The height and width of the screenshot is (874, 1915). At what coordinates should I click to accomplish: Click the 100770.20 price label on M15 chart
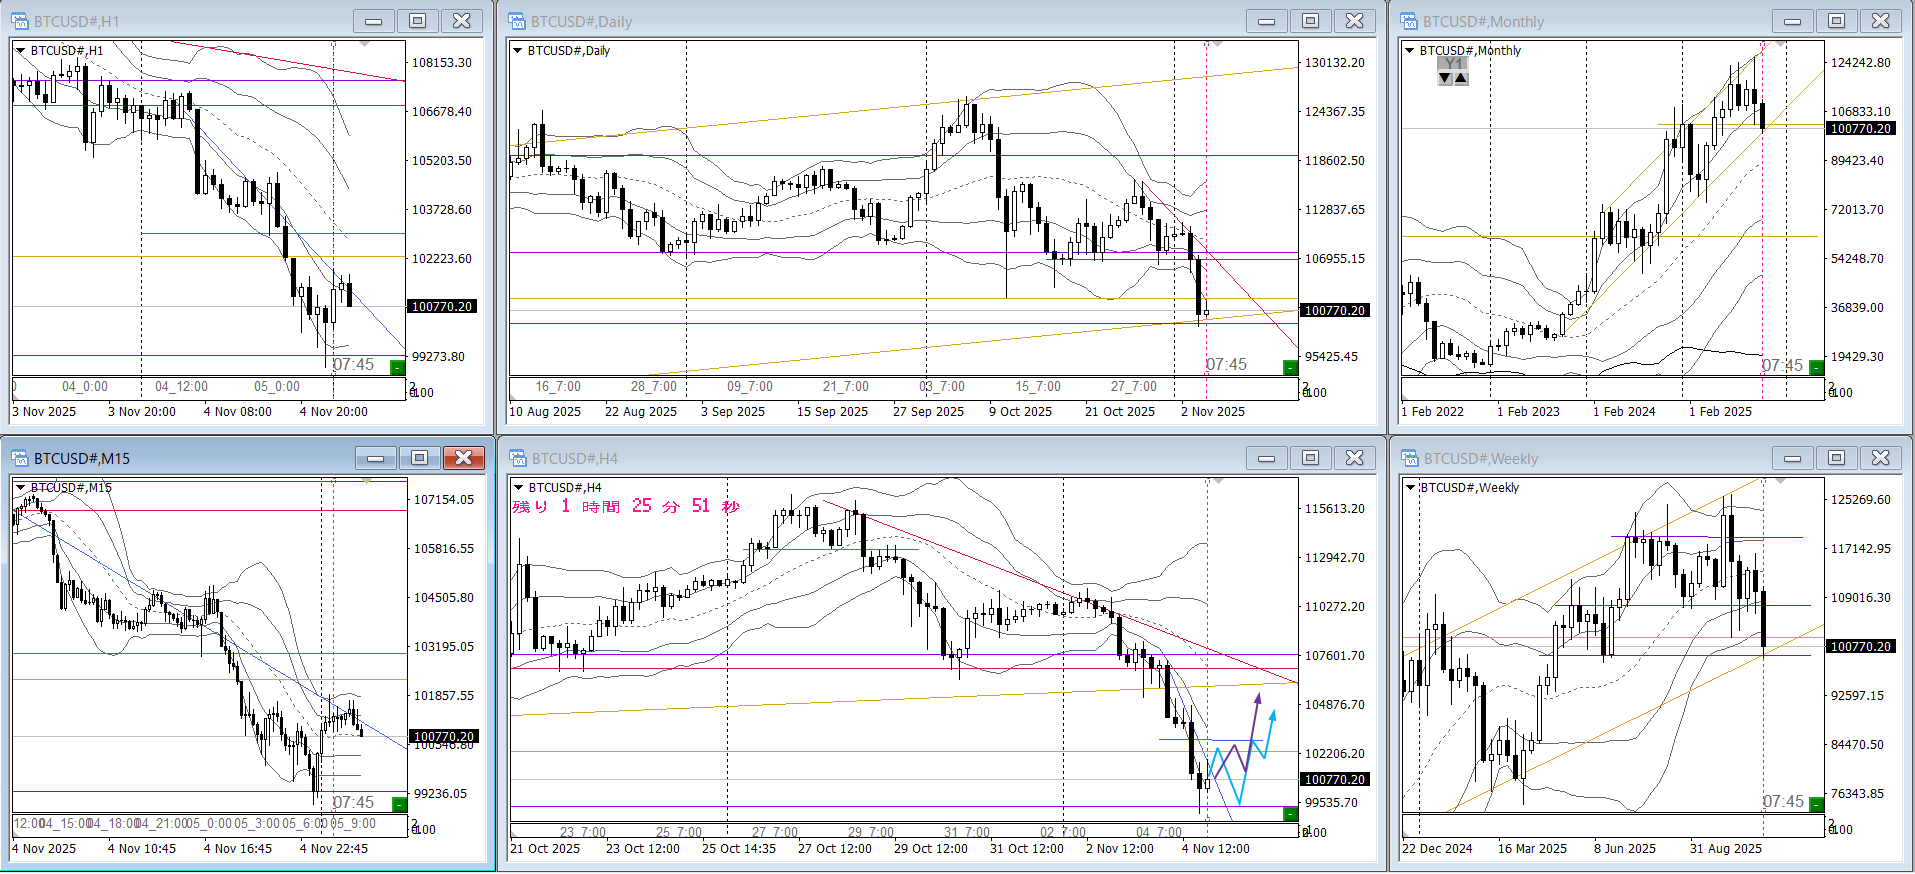[444, 736]
